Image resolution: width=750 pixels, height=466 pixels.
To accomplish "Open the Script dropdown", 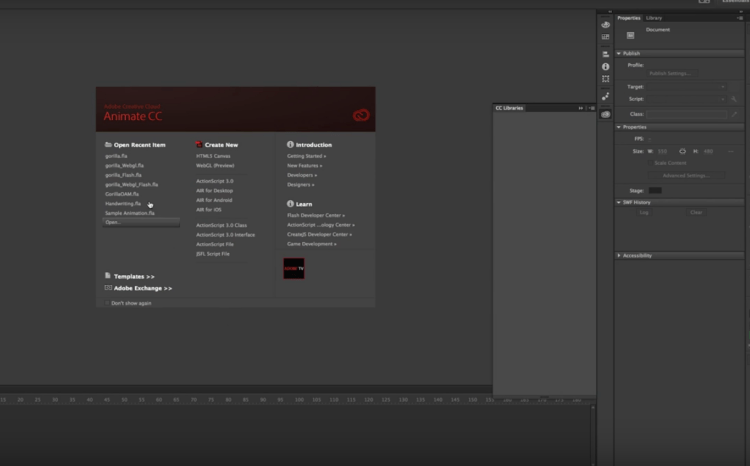I will click(686, 99).
